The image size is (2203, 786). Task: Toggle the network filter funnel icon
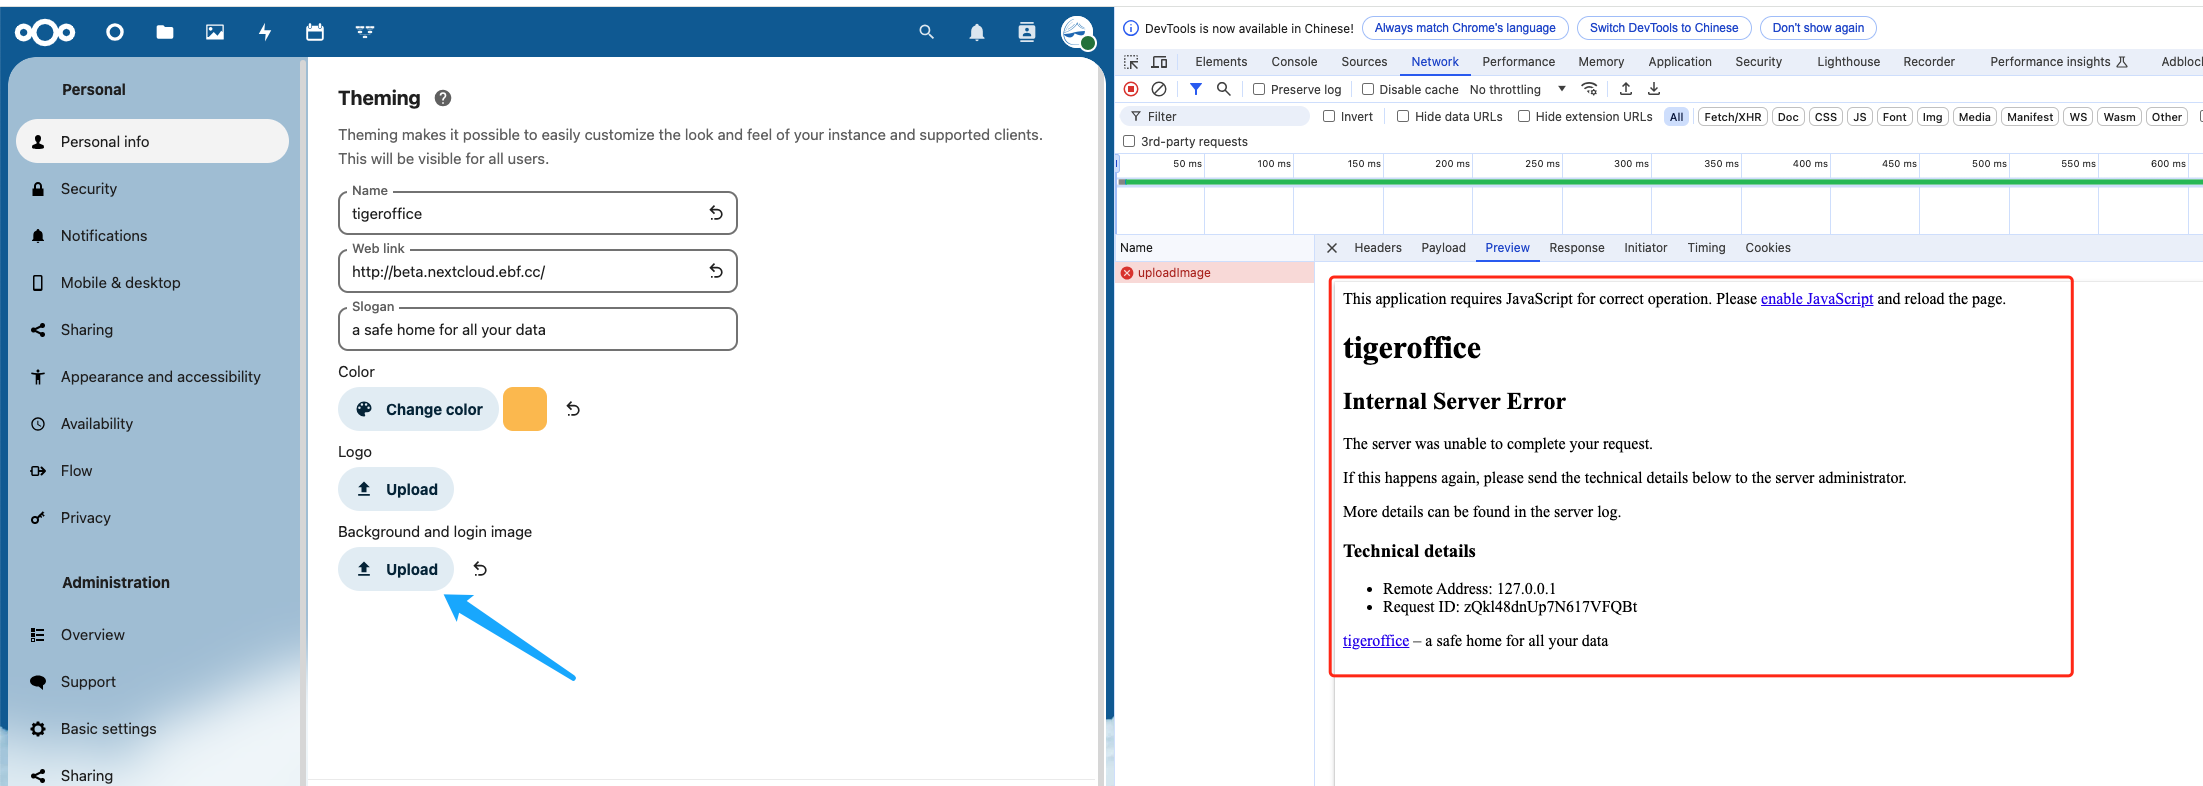point(1195,89)
